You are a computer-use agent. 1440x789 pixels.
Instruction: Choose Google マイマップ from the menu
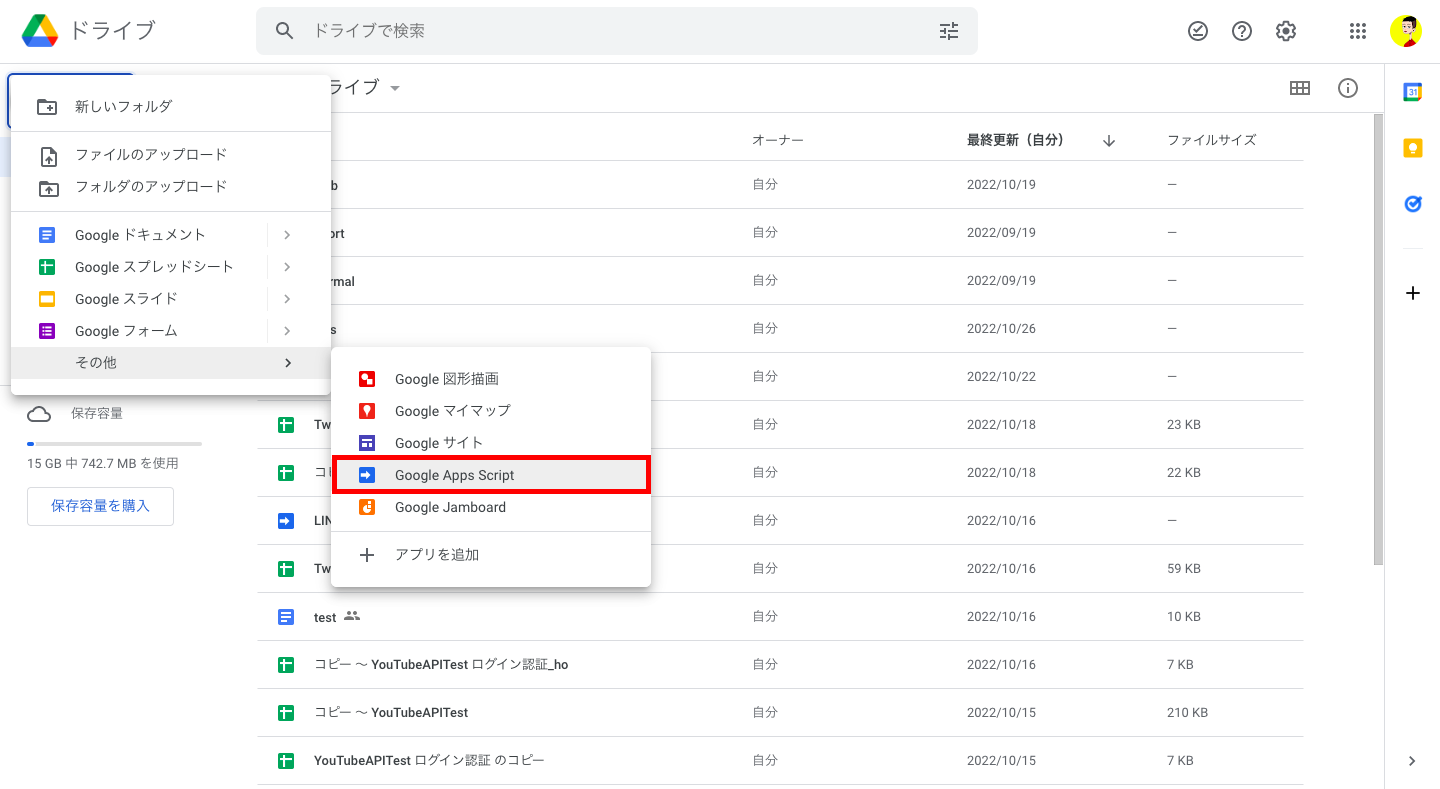point(452,410)
